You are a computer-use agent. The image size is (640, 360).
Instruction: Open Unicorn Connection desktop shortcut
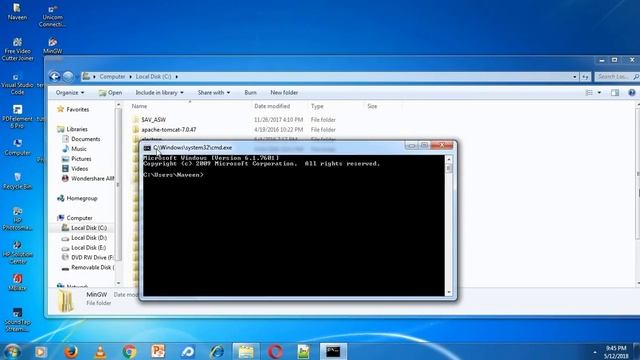click(52, 16)
